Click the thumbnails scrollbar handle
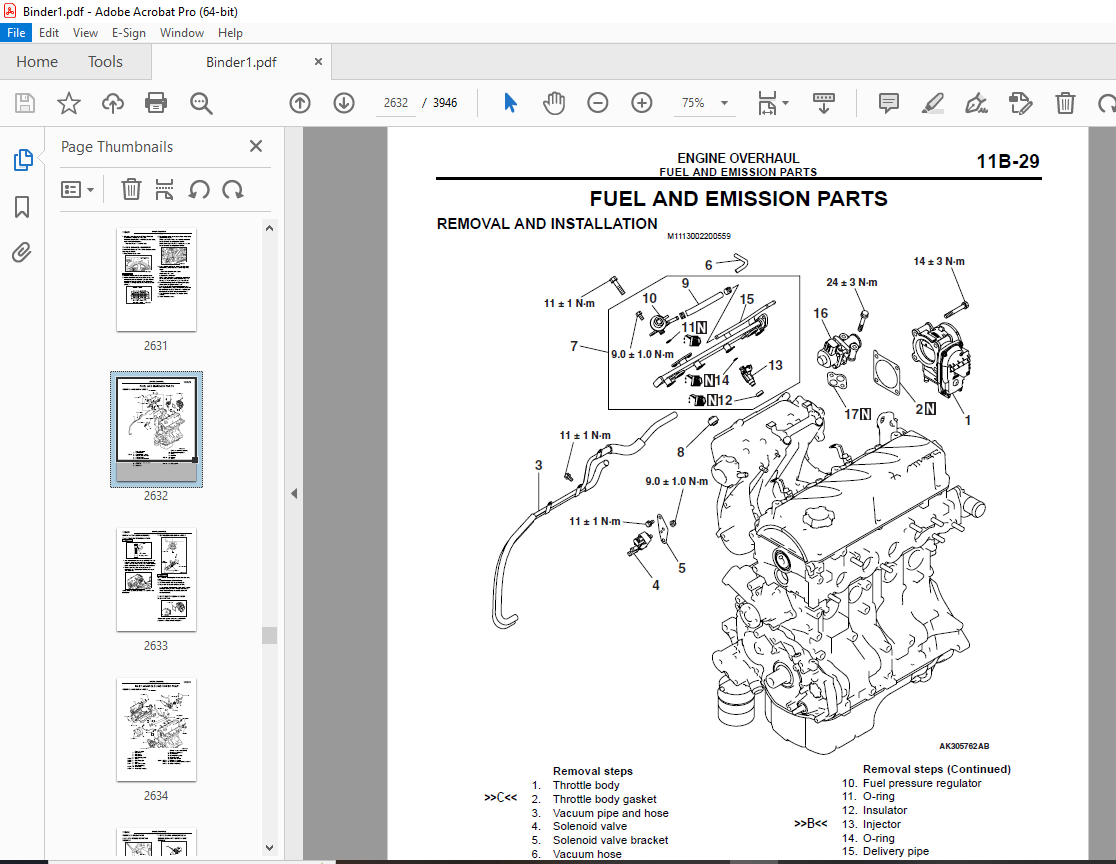Viewport: 1116px width, 864px height. [269, 635]
